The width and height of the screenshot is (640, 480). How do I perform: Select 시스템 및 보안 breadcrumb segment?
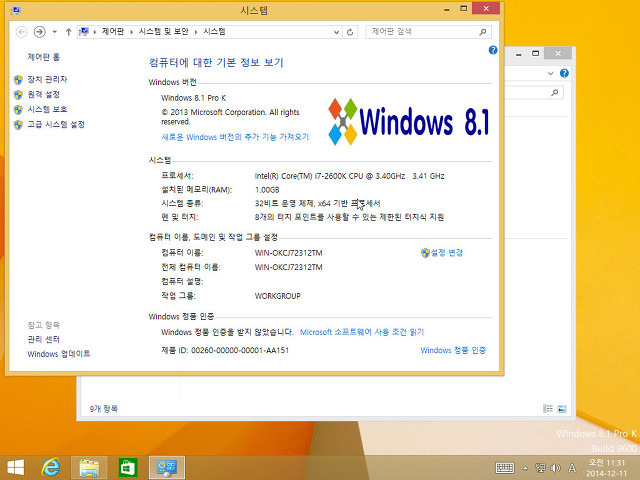click(164, 31)
